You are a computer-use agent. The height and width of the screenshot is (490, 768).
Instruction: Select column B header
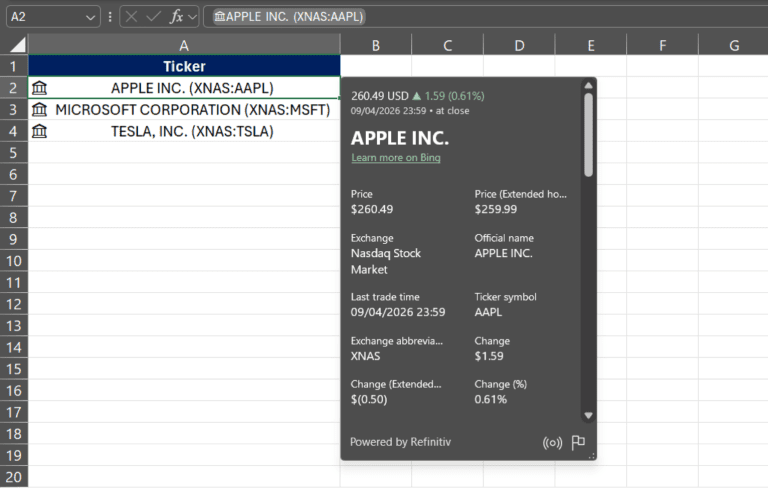point(376,45)
